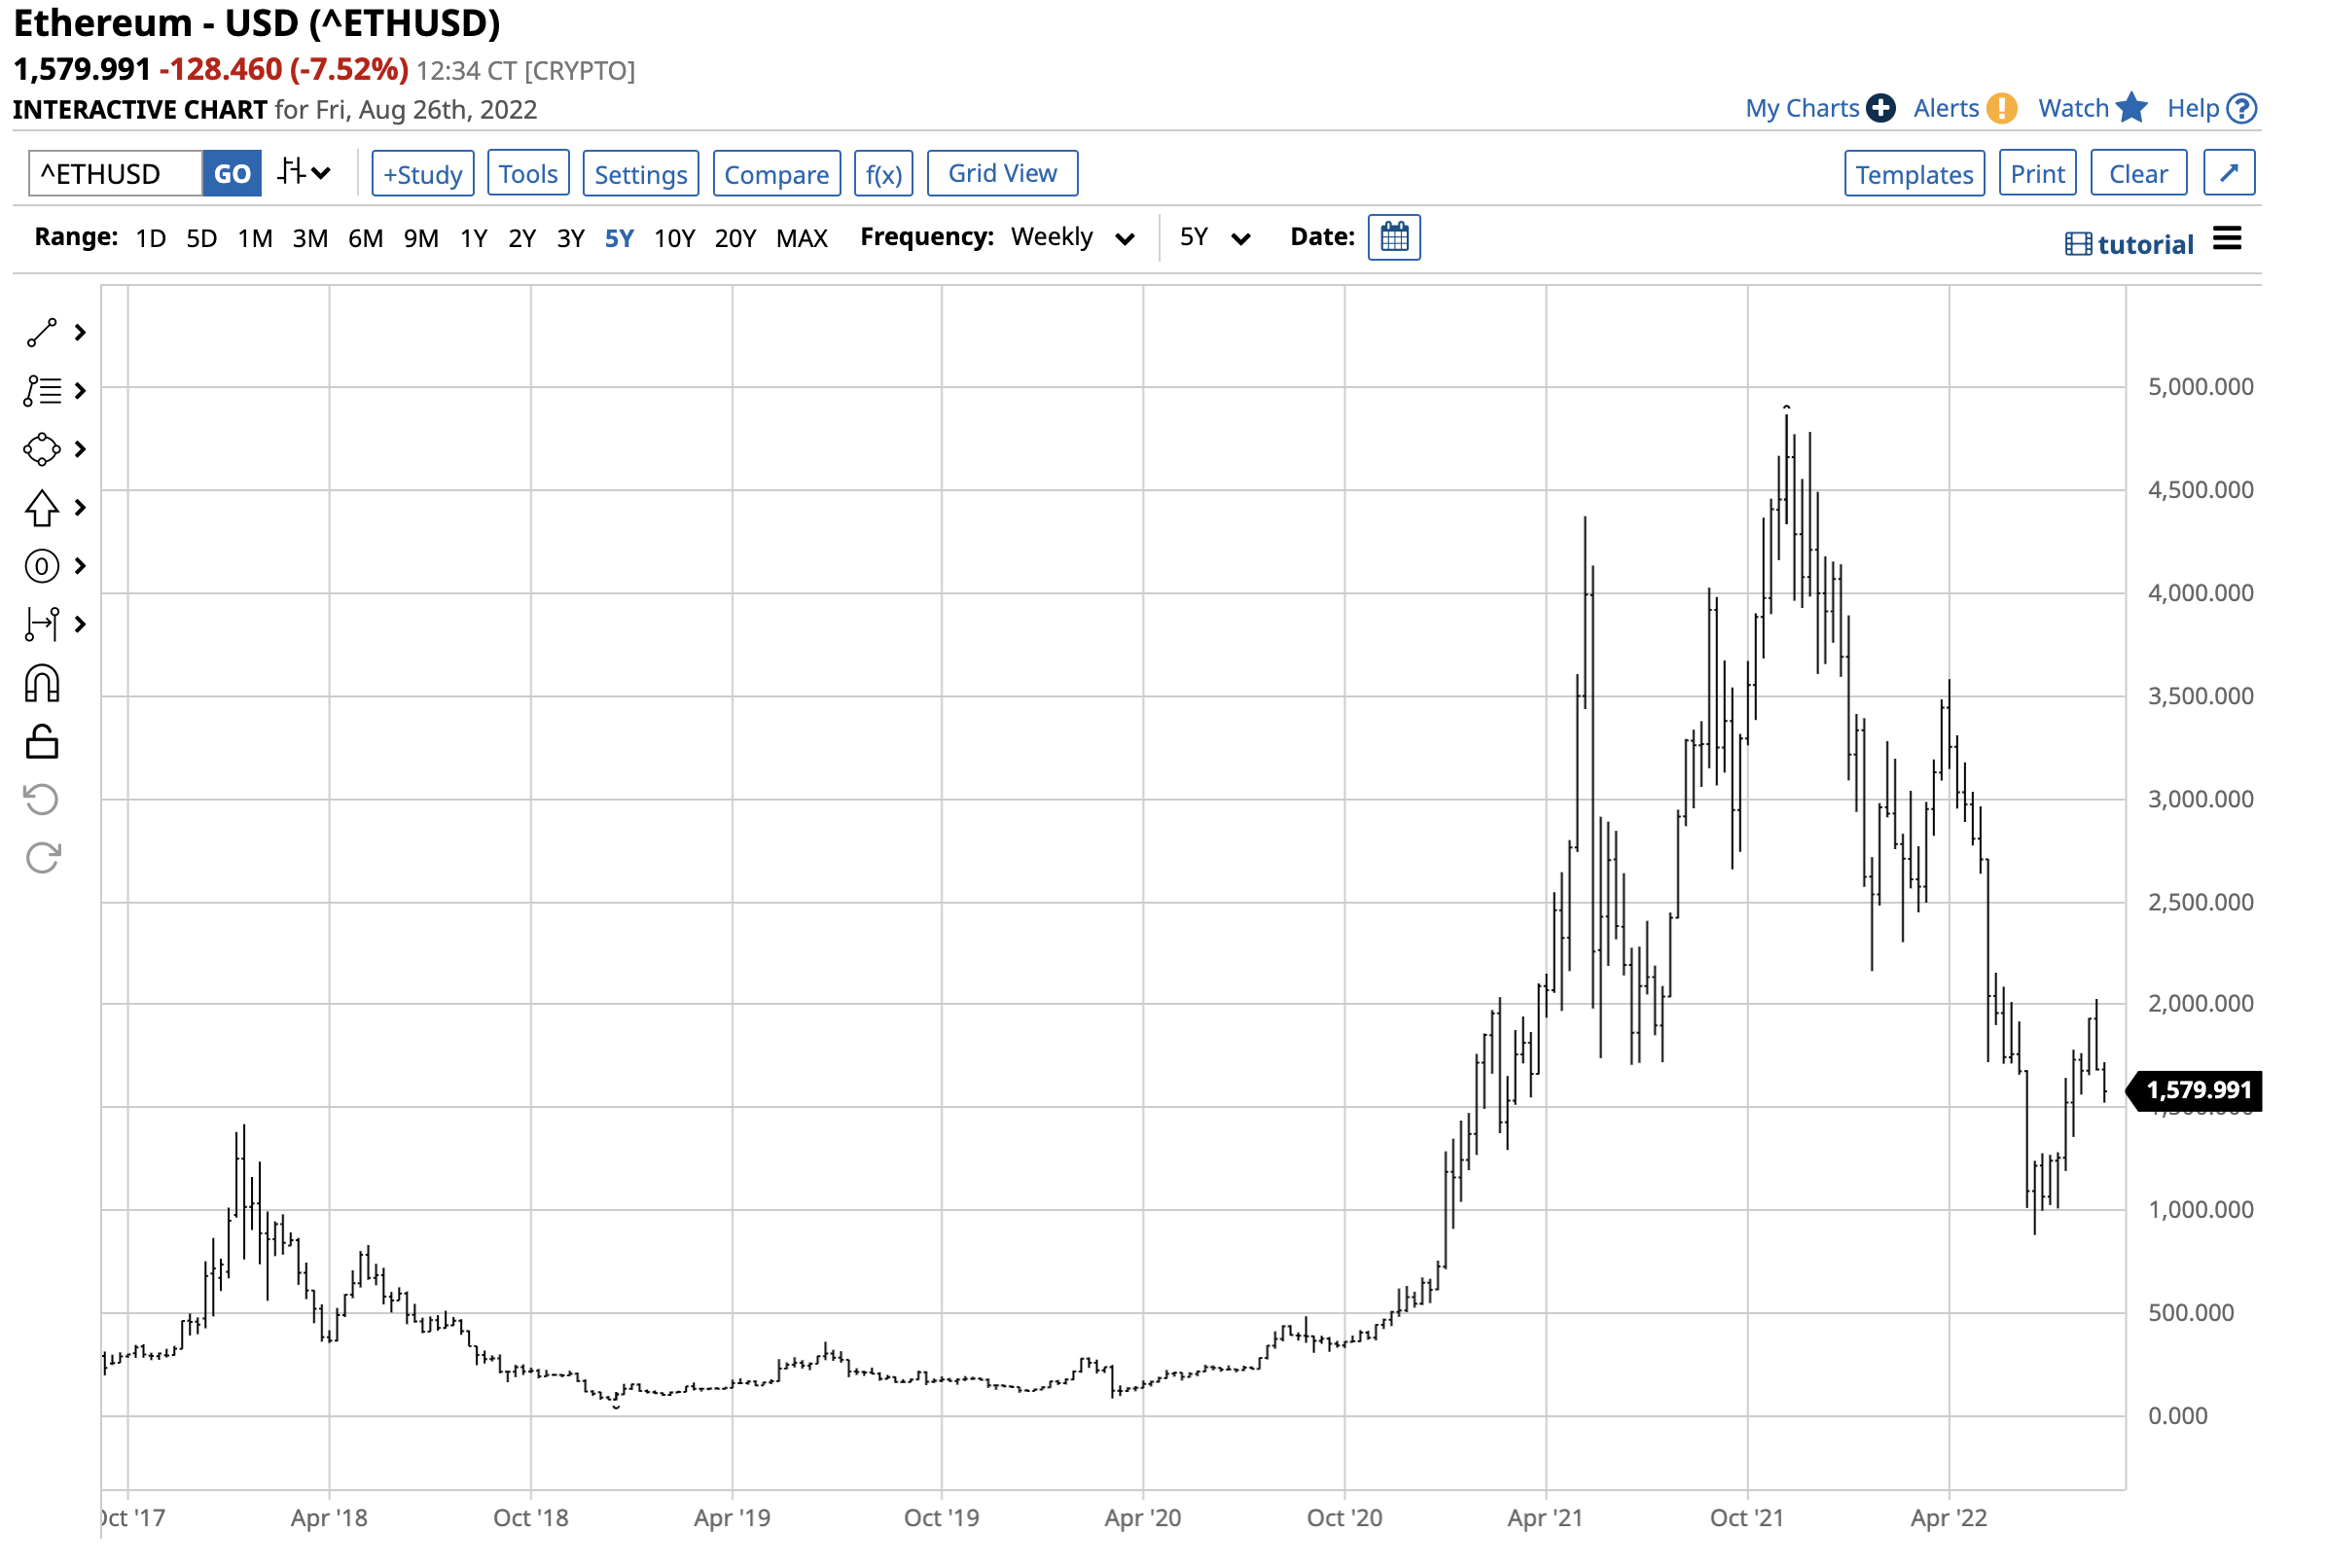Set range to MAX
This screenshot has width=2327, height=1568.
point(802,238)
